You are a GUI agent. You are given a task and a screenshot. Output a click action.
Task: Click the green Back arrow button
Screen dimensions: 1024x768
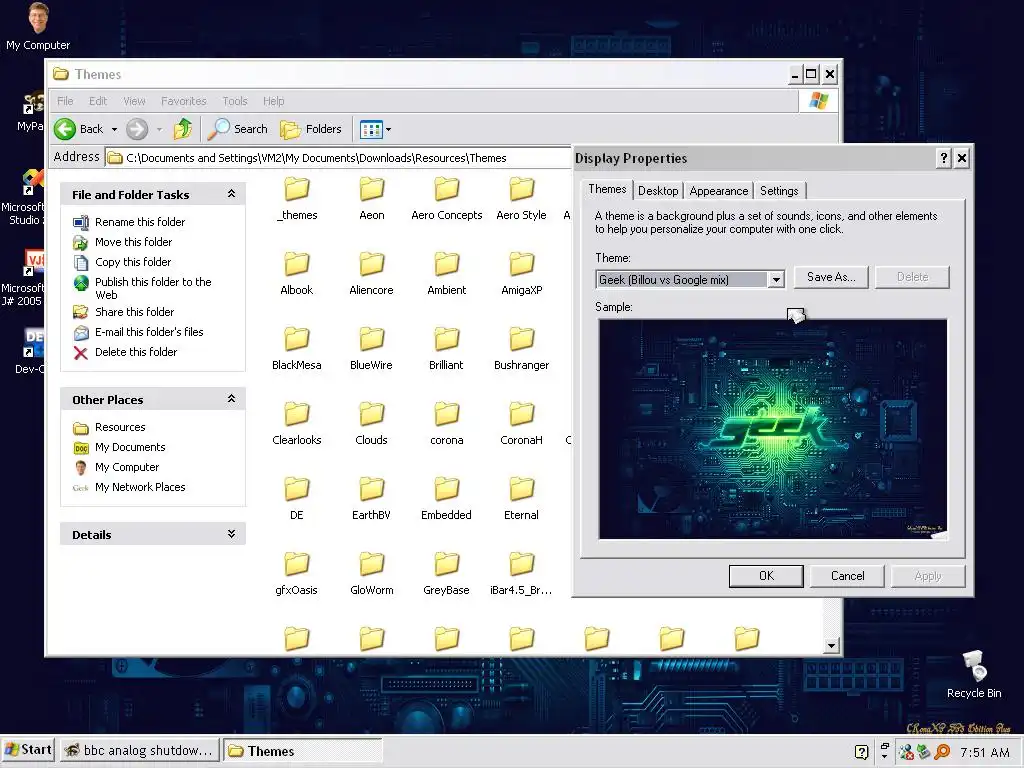[65, 129]
